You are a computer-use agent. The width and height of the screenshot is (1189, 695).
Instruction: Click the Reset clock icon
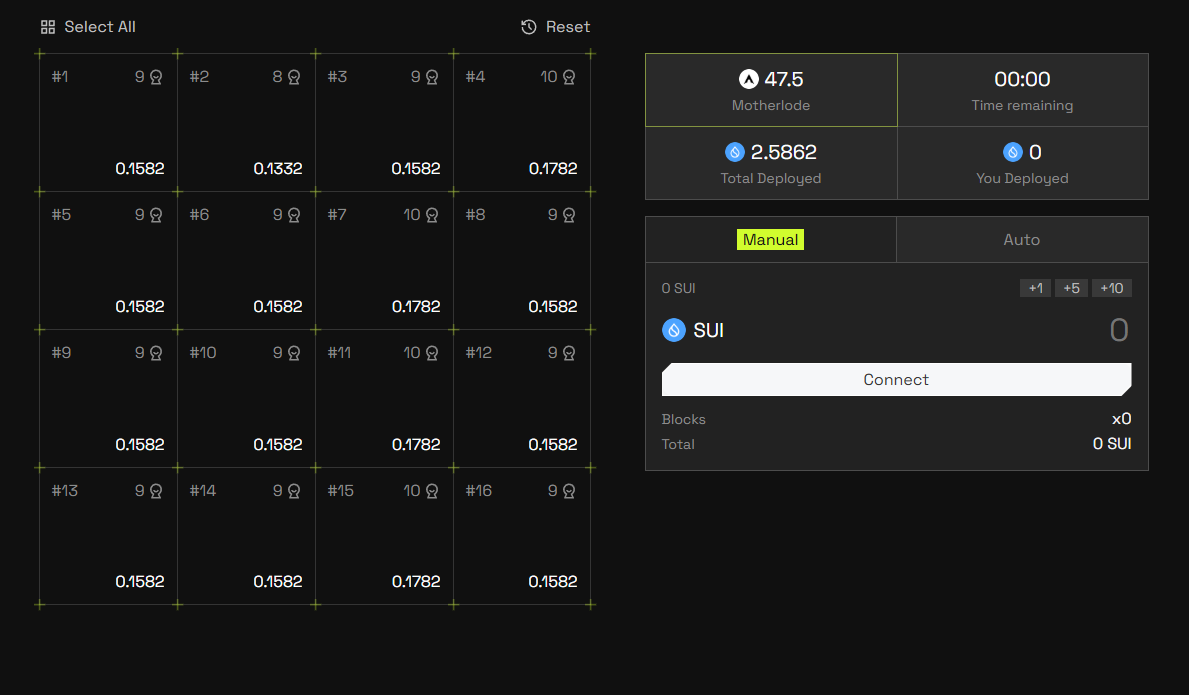(x=529, y=27)
